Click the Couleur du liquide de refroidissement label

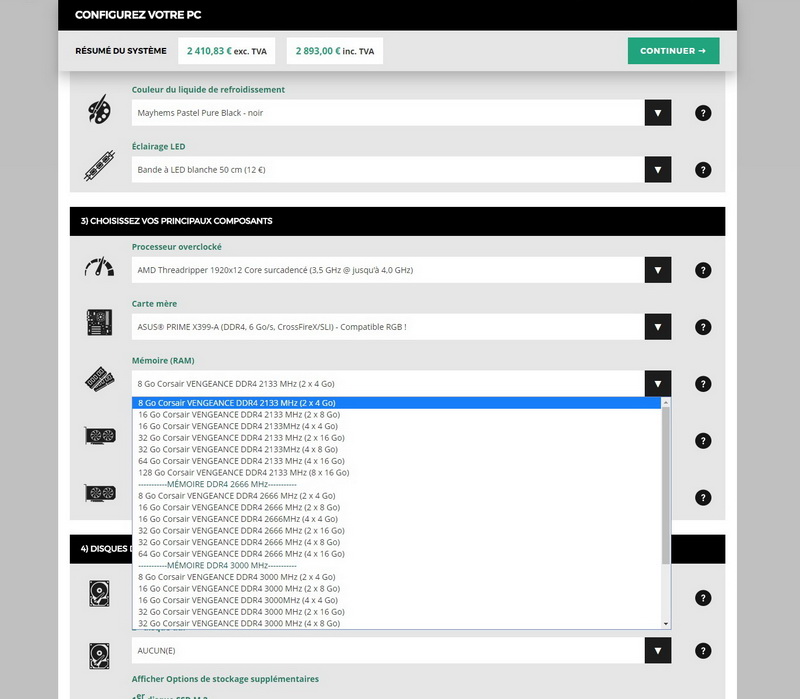(208, 90)
